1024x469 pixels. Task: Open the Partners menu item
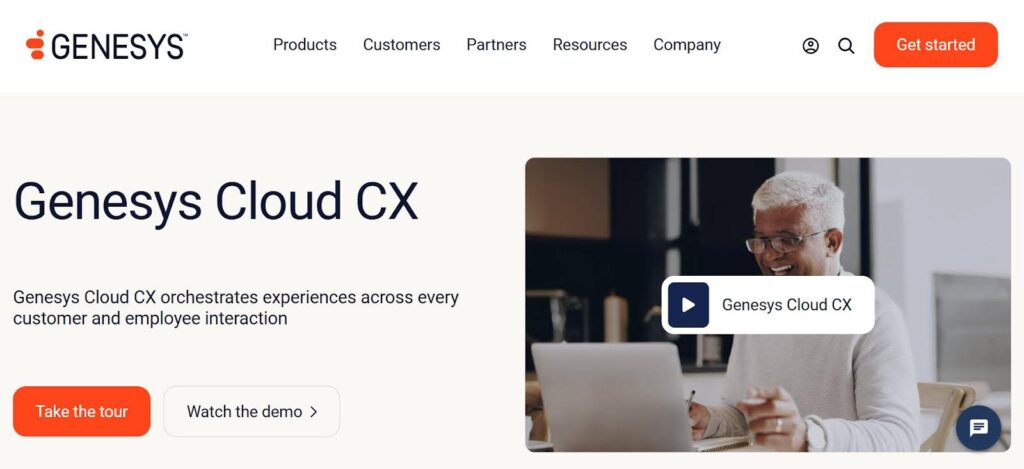[496, 44]
